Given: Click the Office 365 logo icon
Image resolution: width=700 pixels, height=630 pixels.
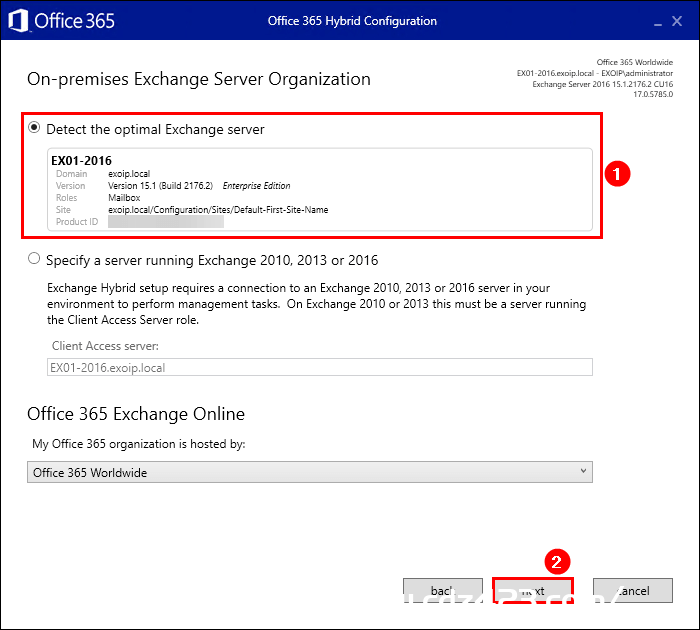Looking at the screenshot, I should [x=18, y=21].
